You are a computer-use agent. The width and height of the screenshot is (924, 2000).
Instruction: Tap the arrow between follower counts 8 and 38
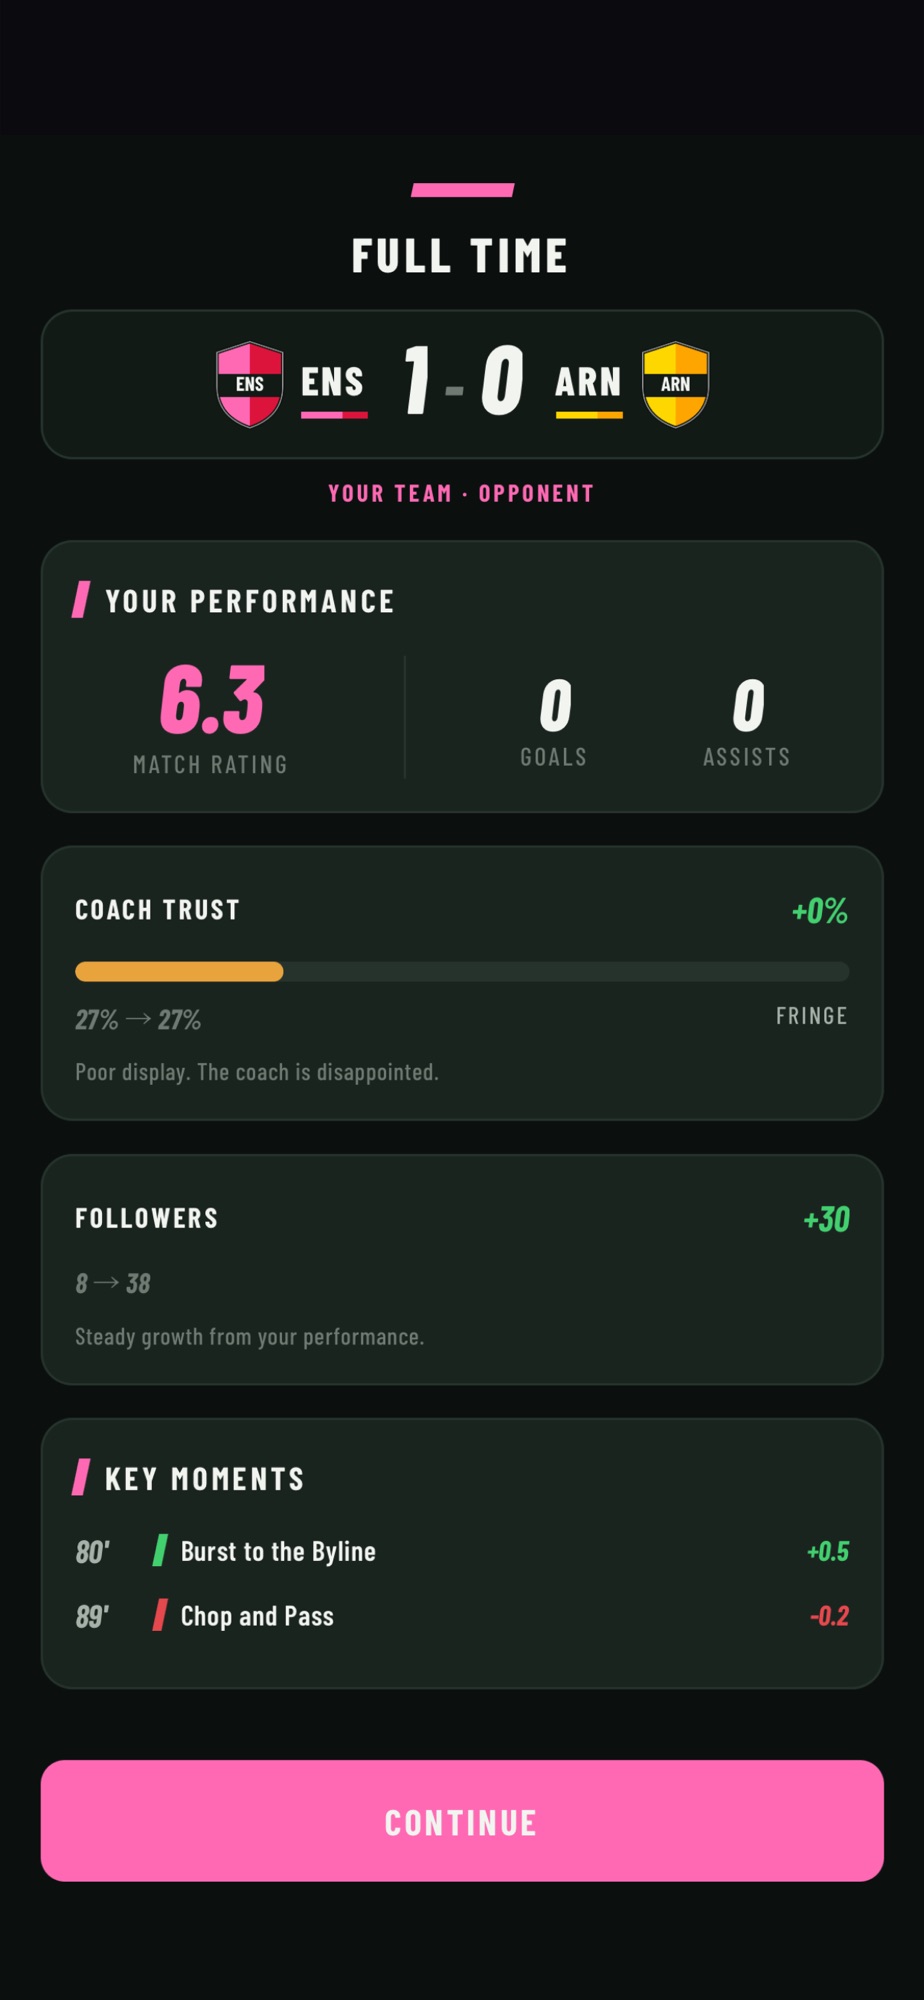click(x=107, y=1283)
